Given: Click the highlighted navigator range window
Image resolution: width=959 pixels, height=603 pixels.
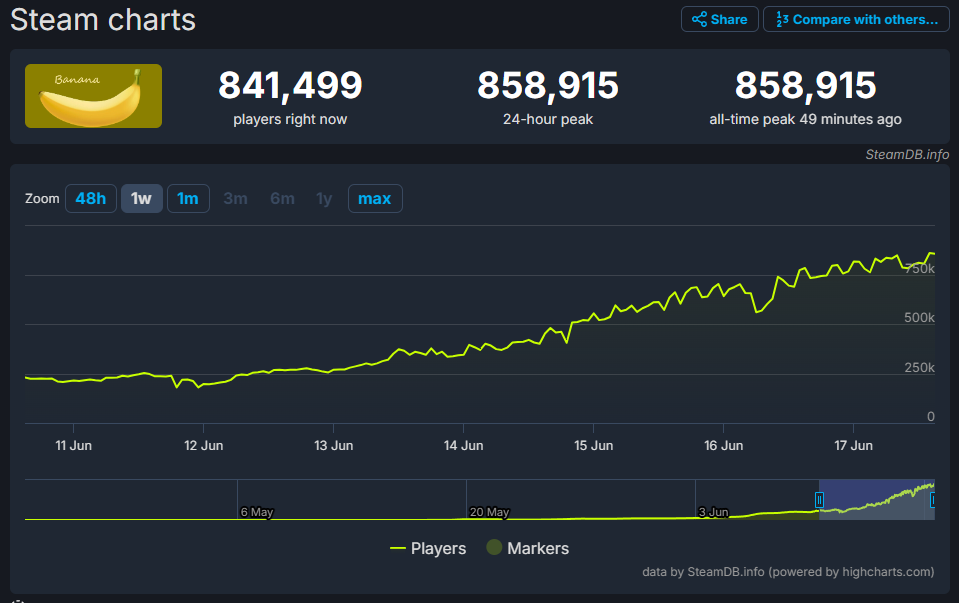Looking at the screenshot, I should pos(876,500).
